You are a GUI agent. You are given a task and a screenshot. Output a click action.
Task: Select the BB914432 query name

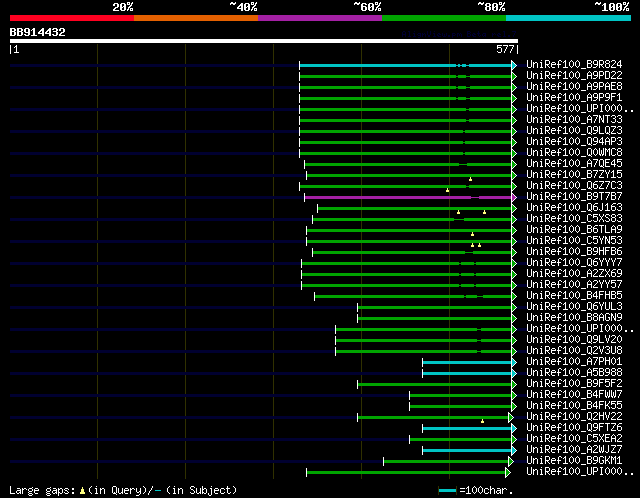[x=38, y=32]
